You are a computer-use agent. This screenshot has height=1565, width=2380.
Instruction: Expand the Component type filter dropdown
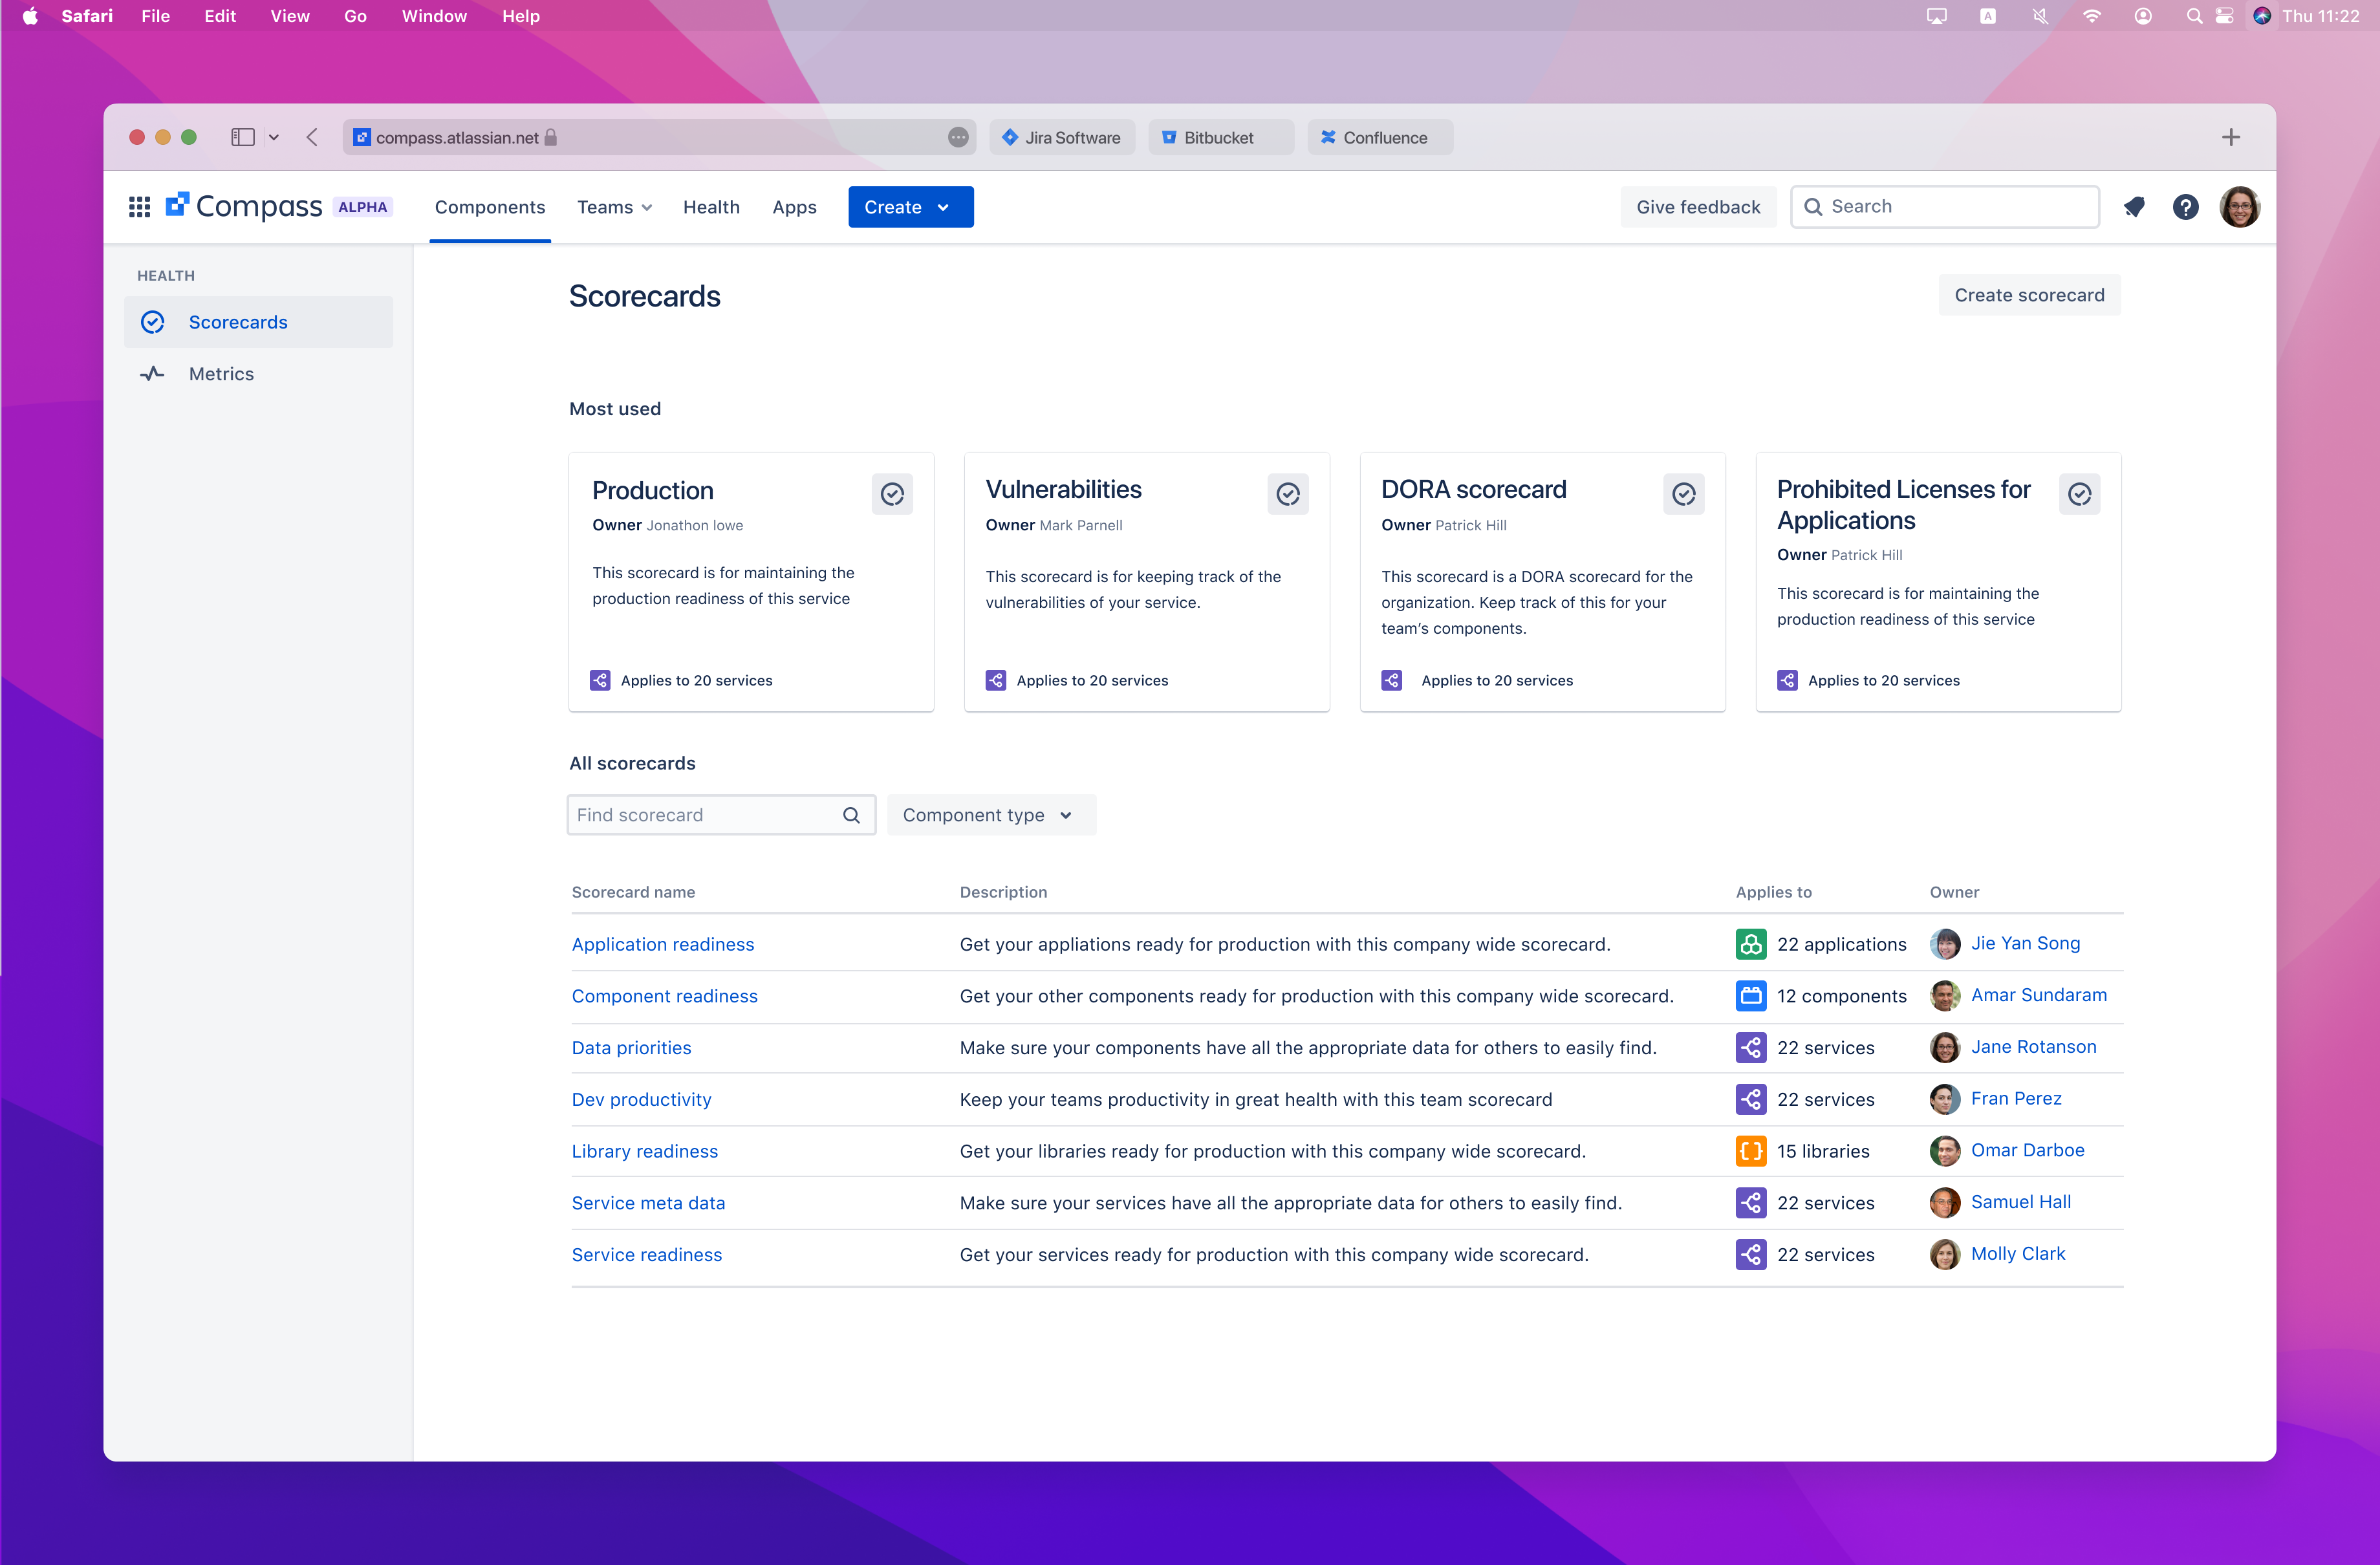point(990,815)
